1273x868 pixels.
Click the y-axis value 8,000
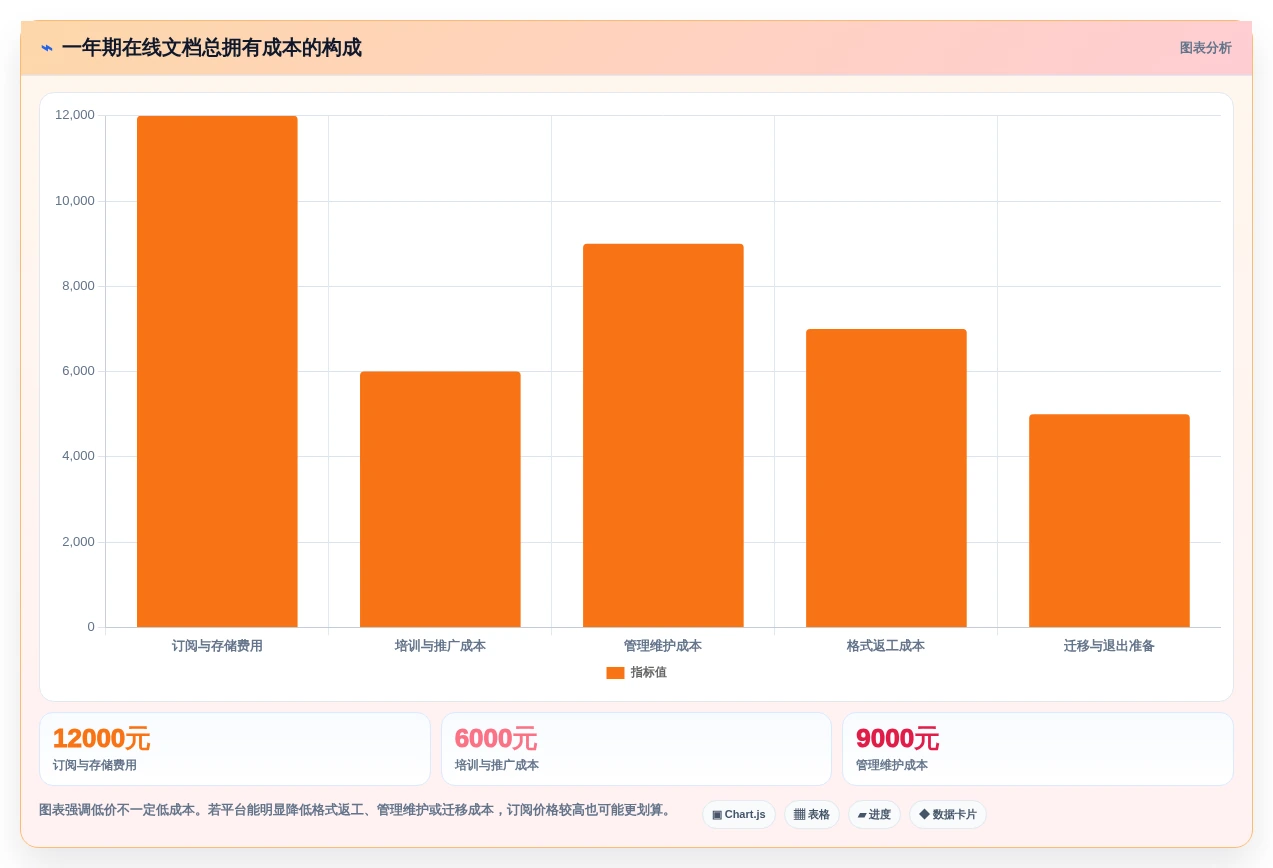78,286
